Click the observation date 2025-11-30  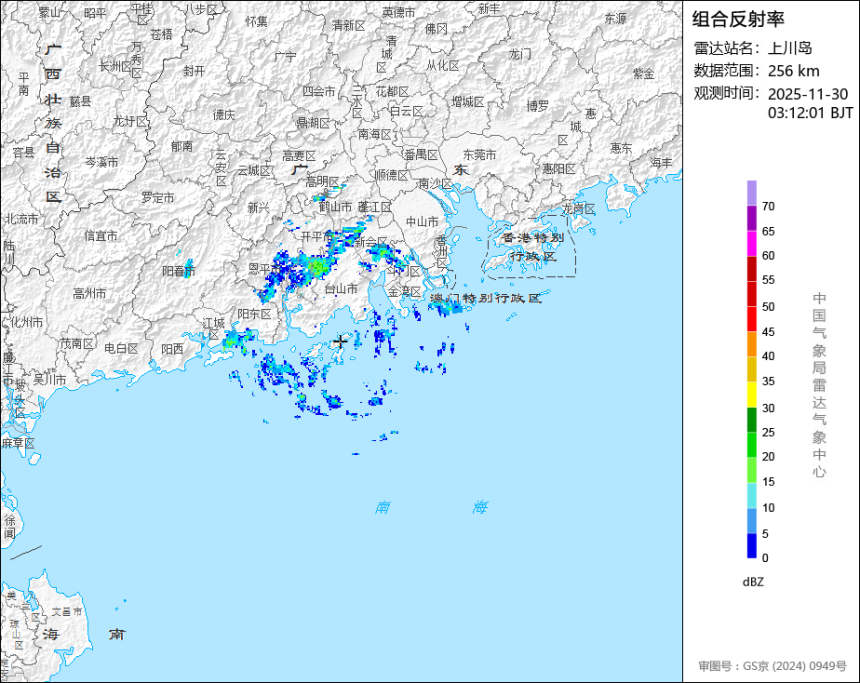808,94
